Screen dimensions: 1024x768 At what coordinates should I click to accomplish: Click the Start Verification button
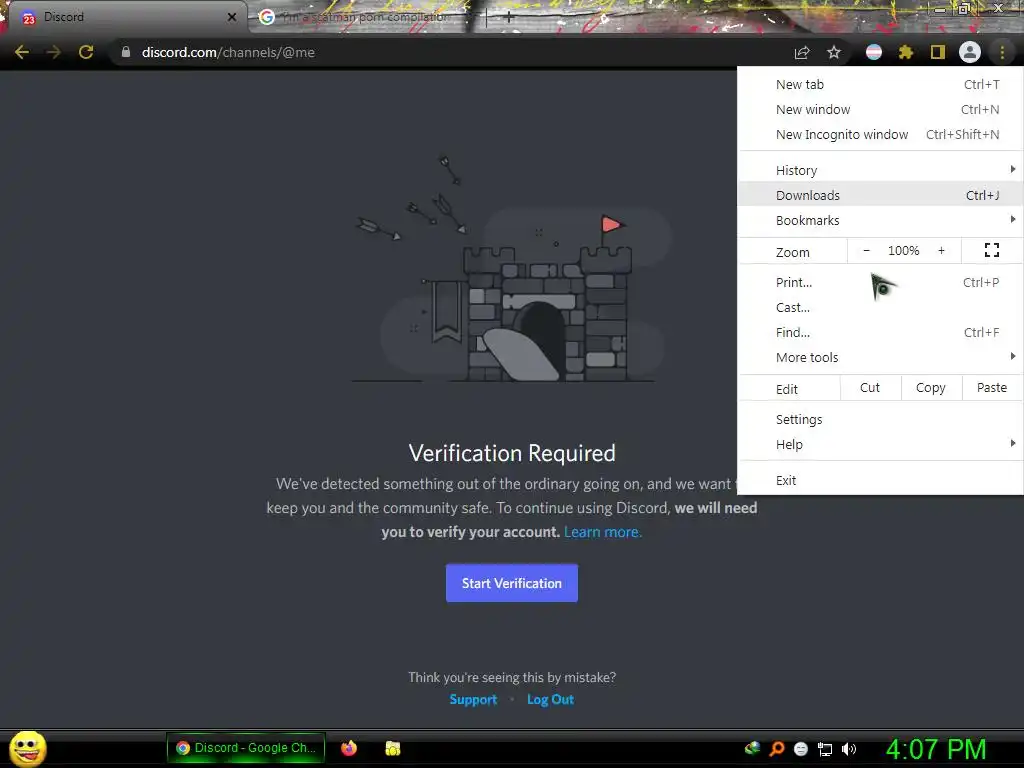(x=511, y=583)
